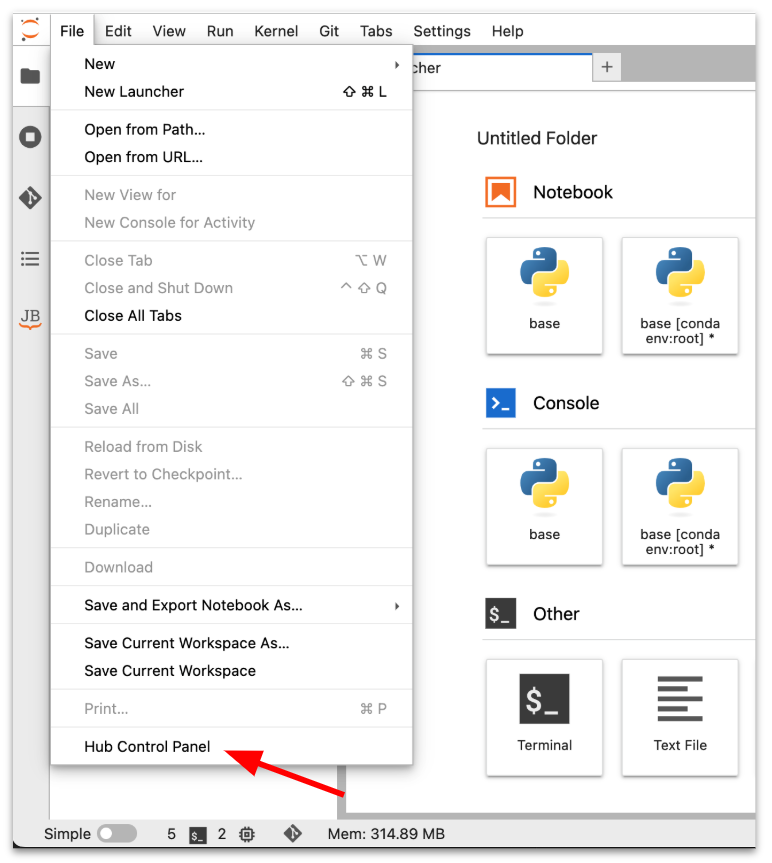Create a new Text File from launcher
This screenshot has width=772, height=863.
[x=680, y=716]
